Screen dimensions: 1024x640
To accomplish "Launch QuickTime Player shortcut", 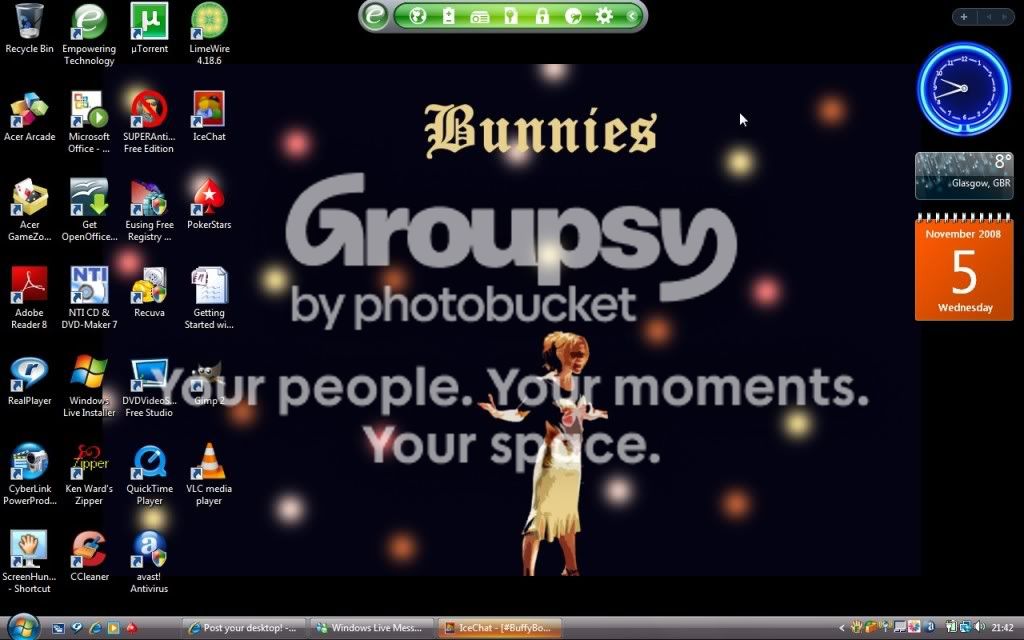I will (149, 475).
